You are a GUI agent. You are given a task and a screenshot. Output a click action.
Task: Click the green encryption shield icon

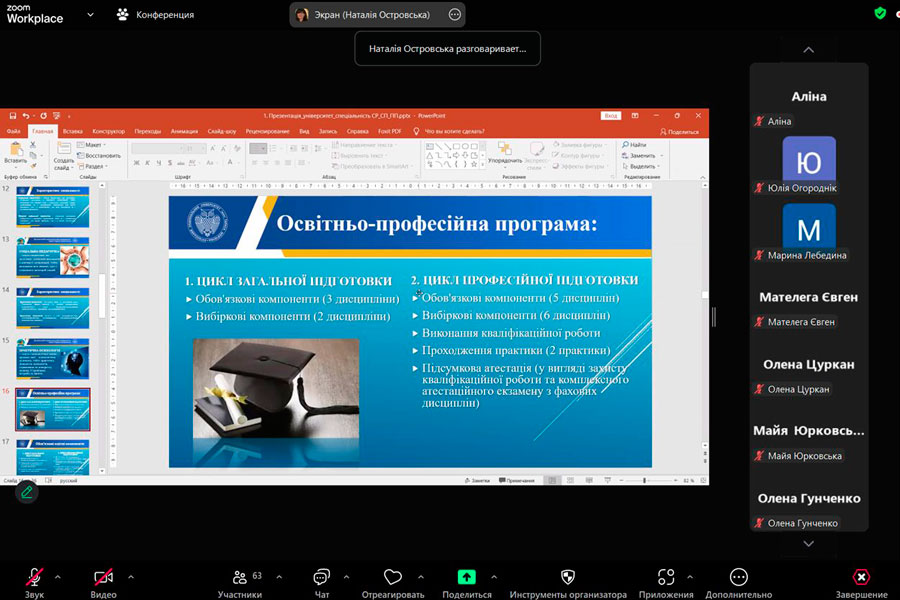click(x=879, y=13)
